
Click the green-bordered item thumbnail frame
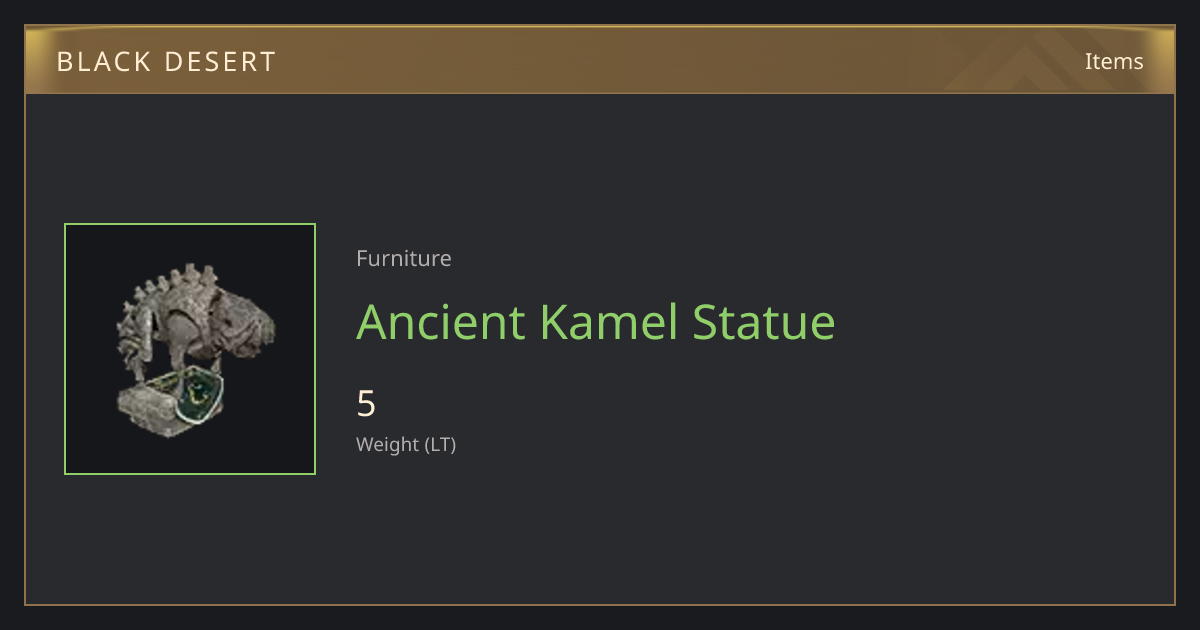(x=190, y=349)
